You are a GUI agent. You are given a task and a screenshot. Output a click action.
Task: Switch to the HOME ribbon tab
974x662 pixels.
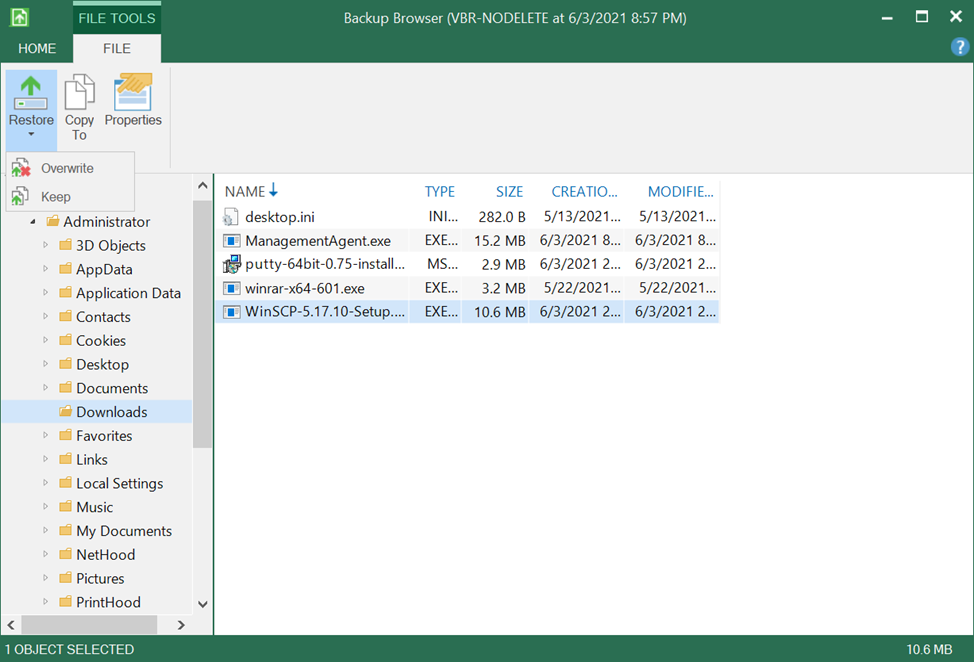[x=37, y=48]
